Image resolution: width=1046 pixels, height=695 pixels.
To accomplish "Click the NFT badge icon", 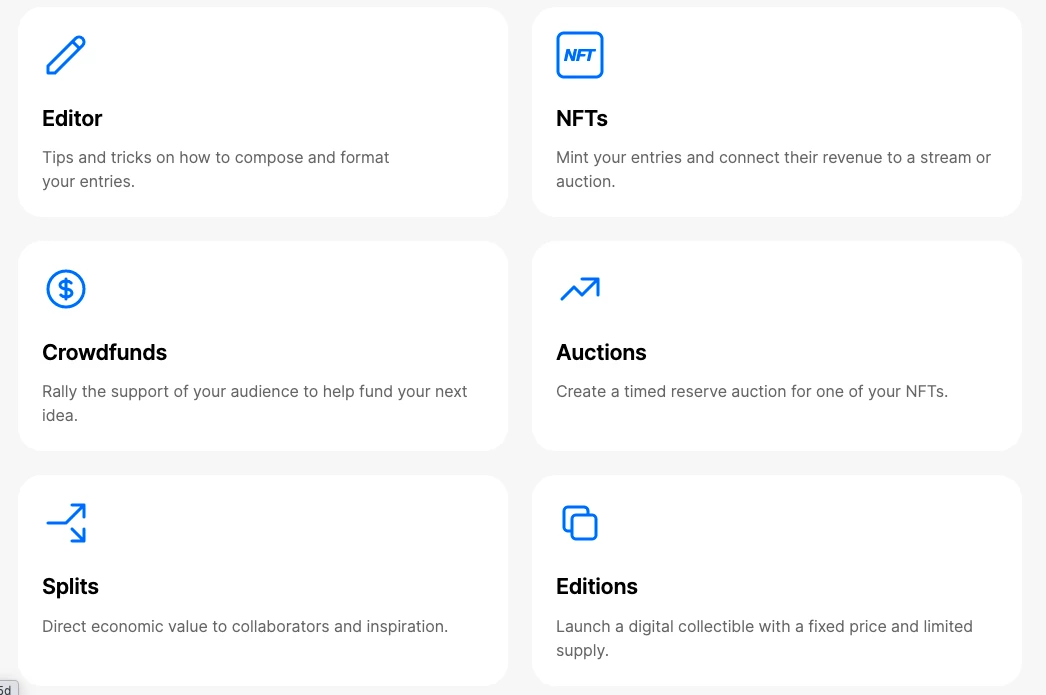I will (x=580, y=55).
